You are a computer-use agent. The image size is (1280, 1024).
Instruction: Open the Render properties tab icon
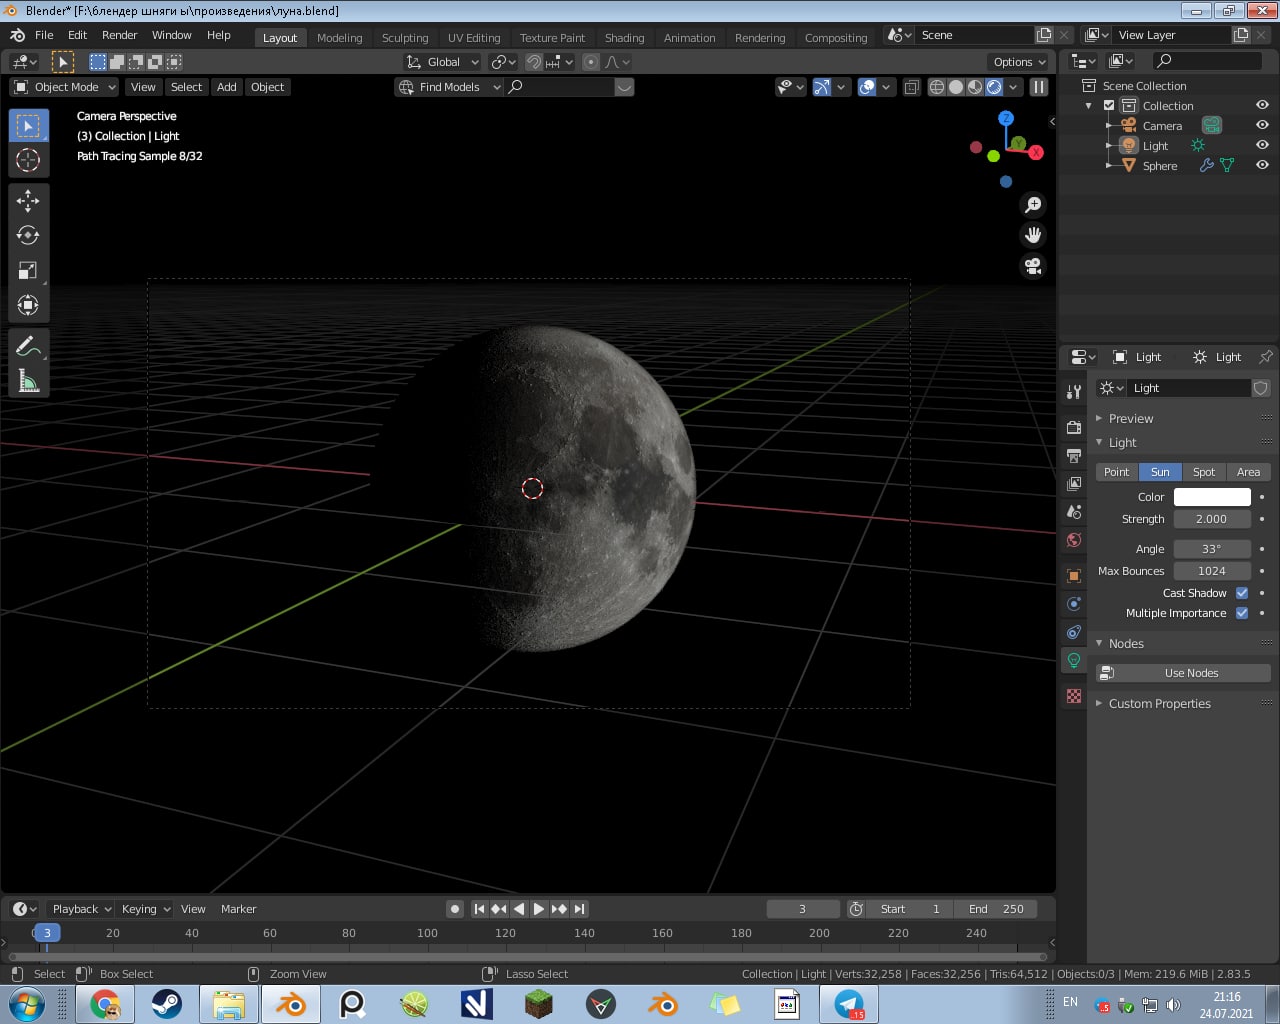1074,427
